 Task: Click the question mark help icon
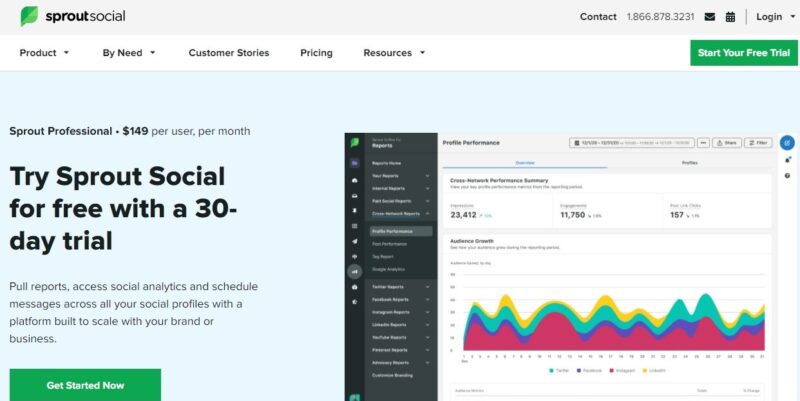tap(787, 176)
